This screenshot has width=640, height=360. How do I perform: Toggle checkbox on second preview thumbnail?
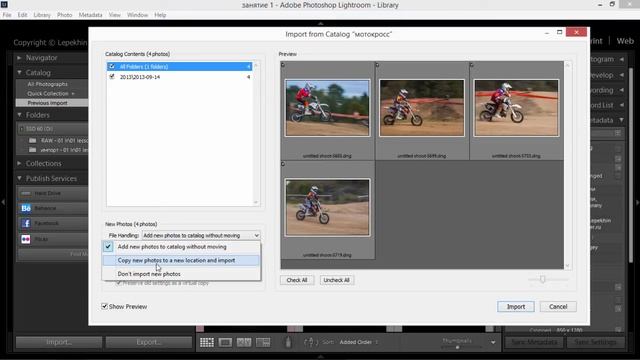pos(377,64)
